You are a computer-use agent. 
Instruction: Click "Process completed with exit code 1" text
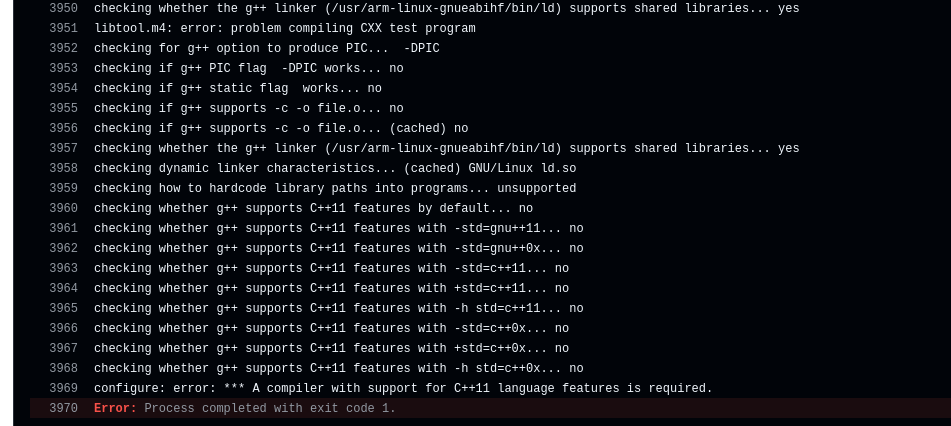point(270,408)
